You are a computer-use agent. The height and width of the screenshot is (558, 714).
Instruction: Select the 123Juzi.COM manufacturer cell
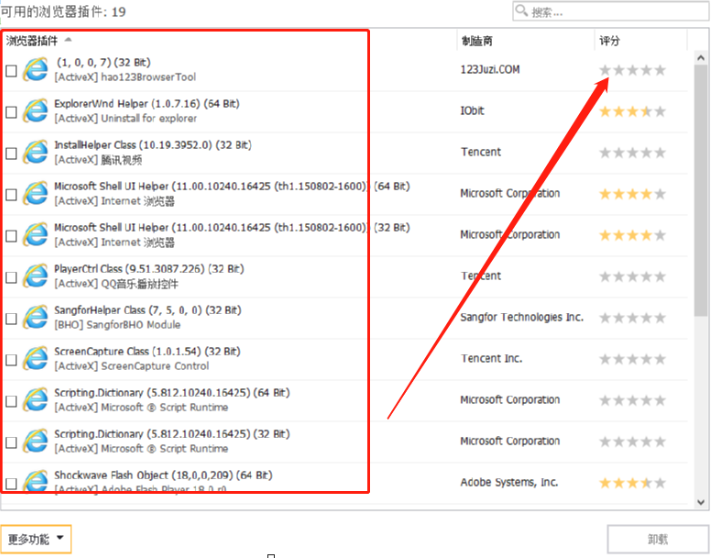click(490, 70)
